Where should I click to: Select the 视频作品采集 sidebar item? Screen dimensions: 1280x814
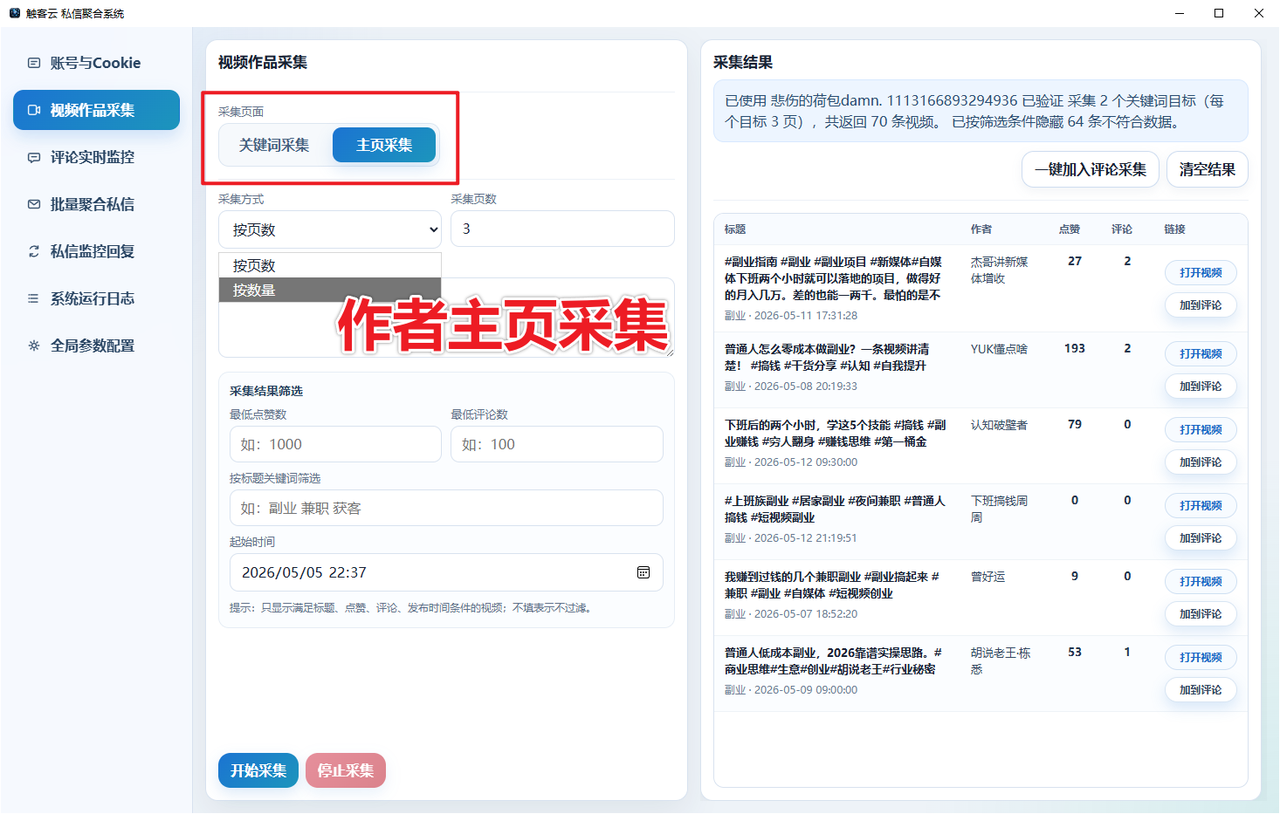coord(96,110)
